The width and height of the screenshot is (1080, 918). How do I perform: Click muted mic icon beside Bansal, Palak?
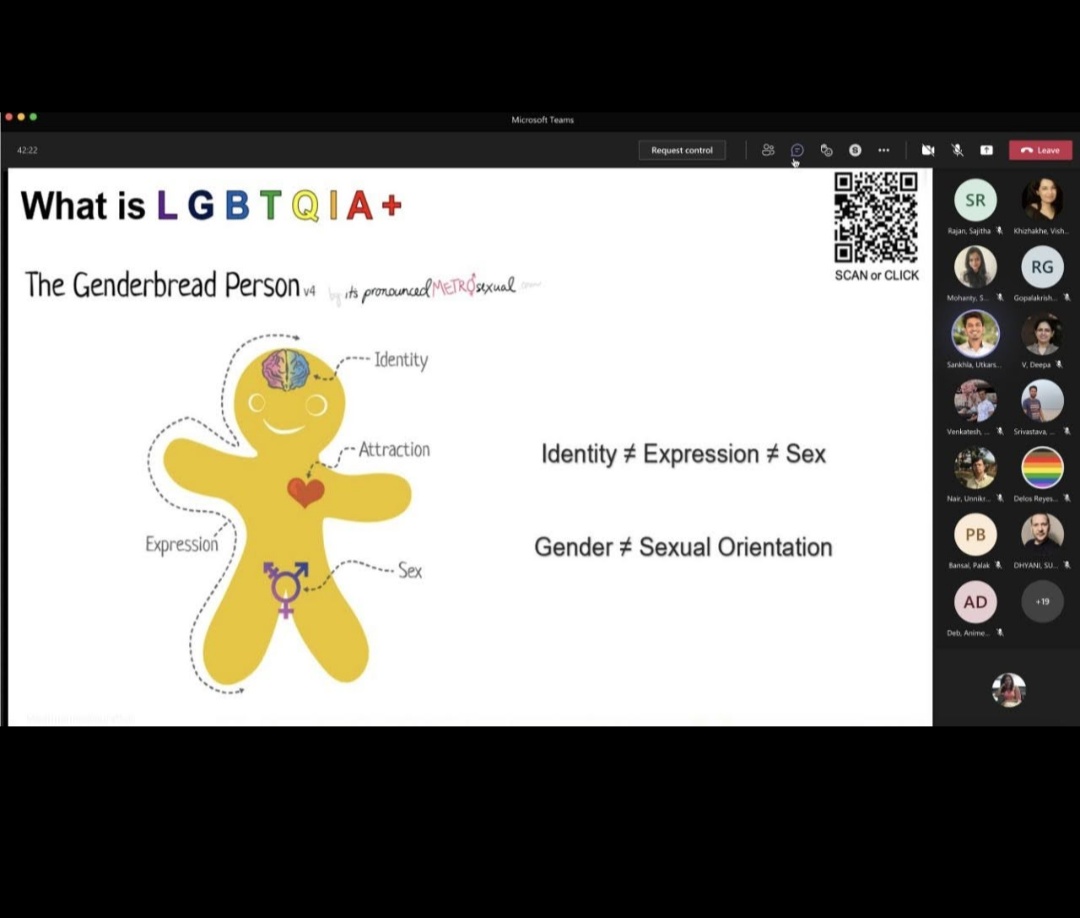point(998,565)
